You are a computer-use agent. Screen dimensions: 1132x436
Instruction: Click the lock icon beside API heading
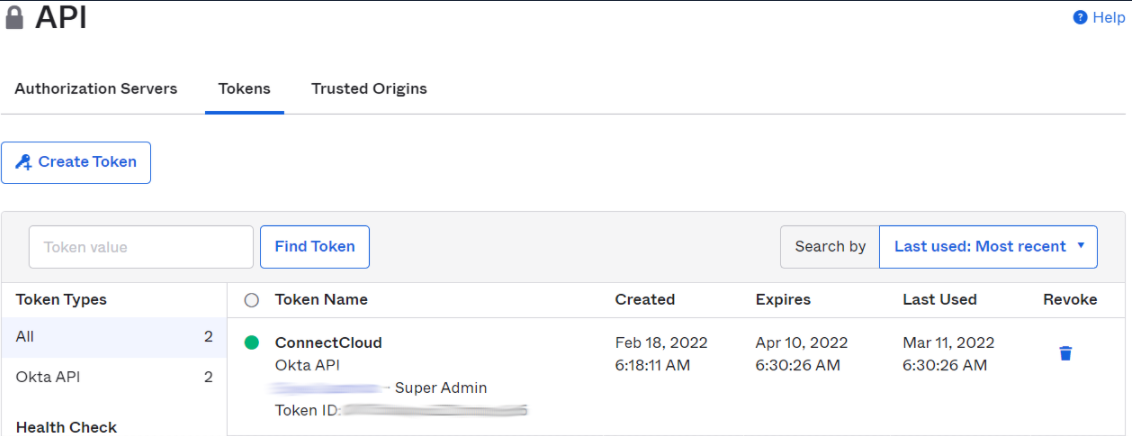[x=14, y=18]
